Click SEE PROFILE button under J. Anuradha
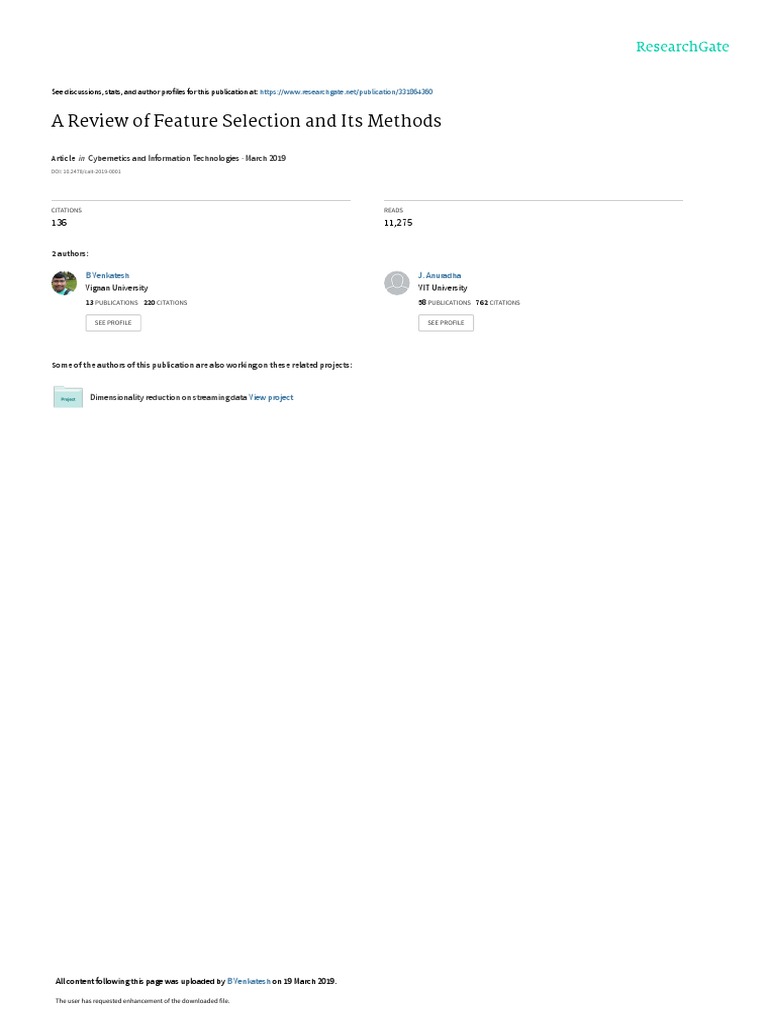The width and height of the screenshot is (768, 1024). [446, 323]
